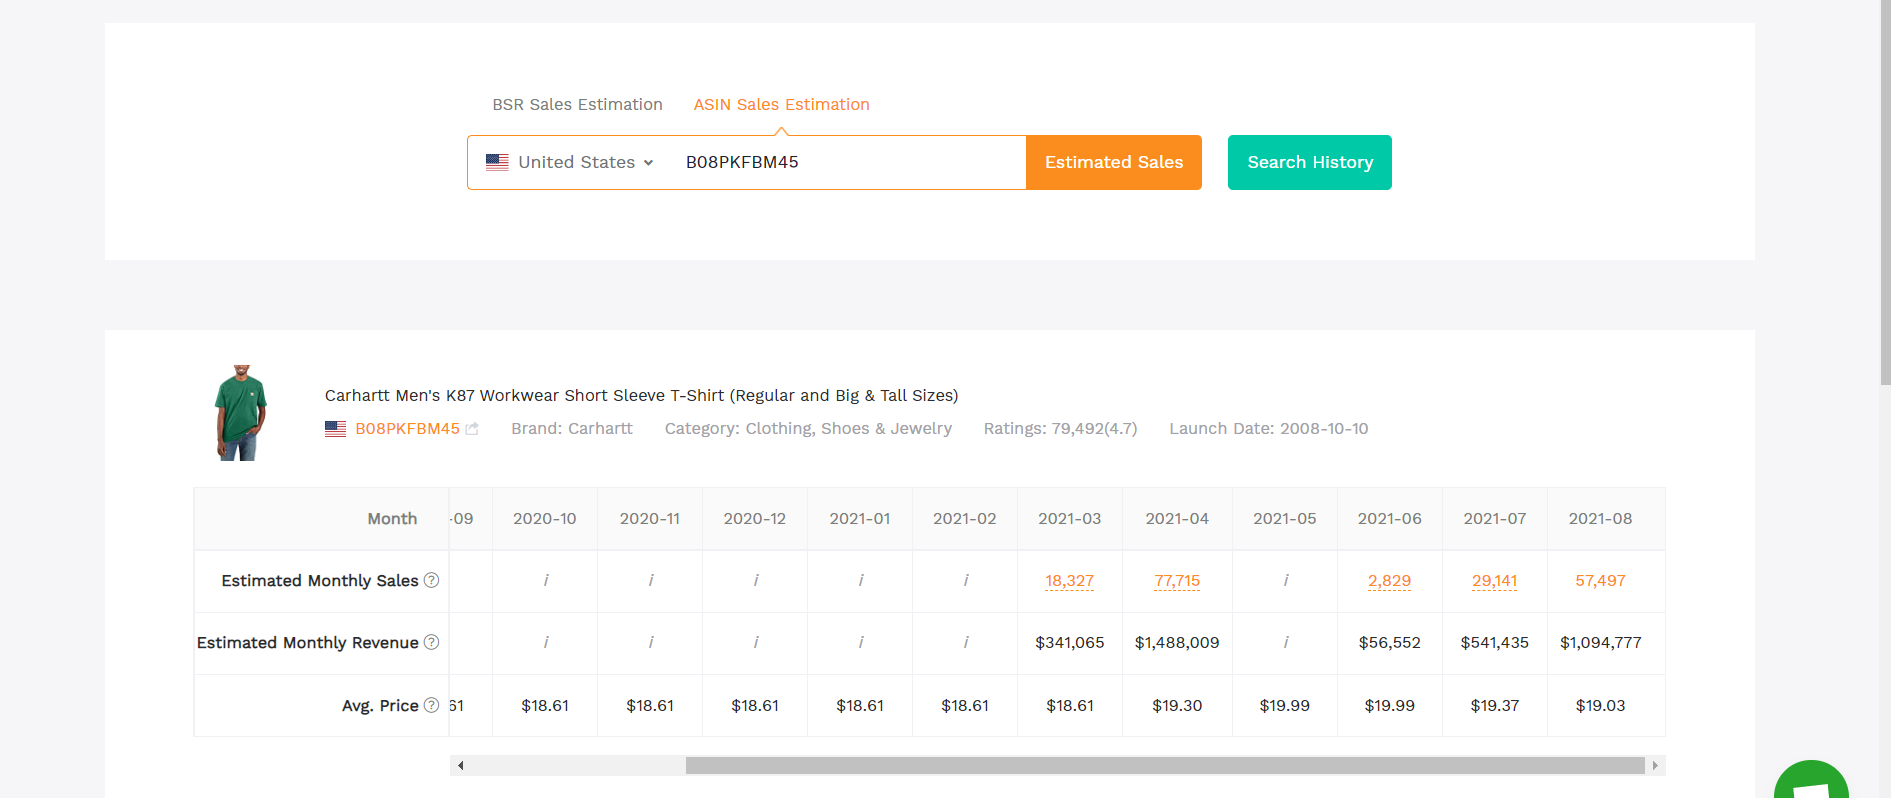Open 2021-03 sales value 18,327
The image size is (1891, 798).
[x=1069, y=580]
